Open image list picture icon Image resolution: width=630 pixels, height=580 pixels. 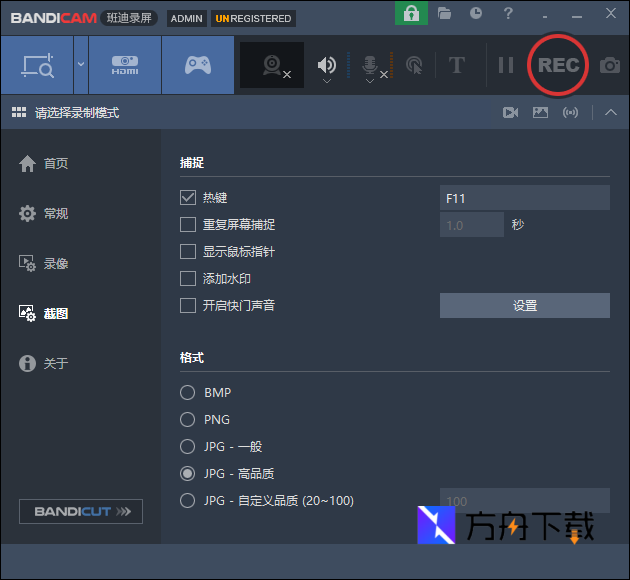tap(540, 112)
